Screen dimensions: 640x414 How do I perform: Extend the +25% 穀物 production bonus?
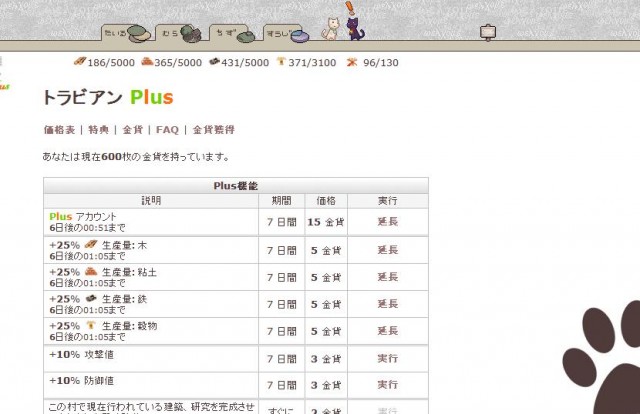click(x=387, y=331)
